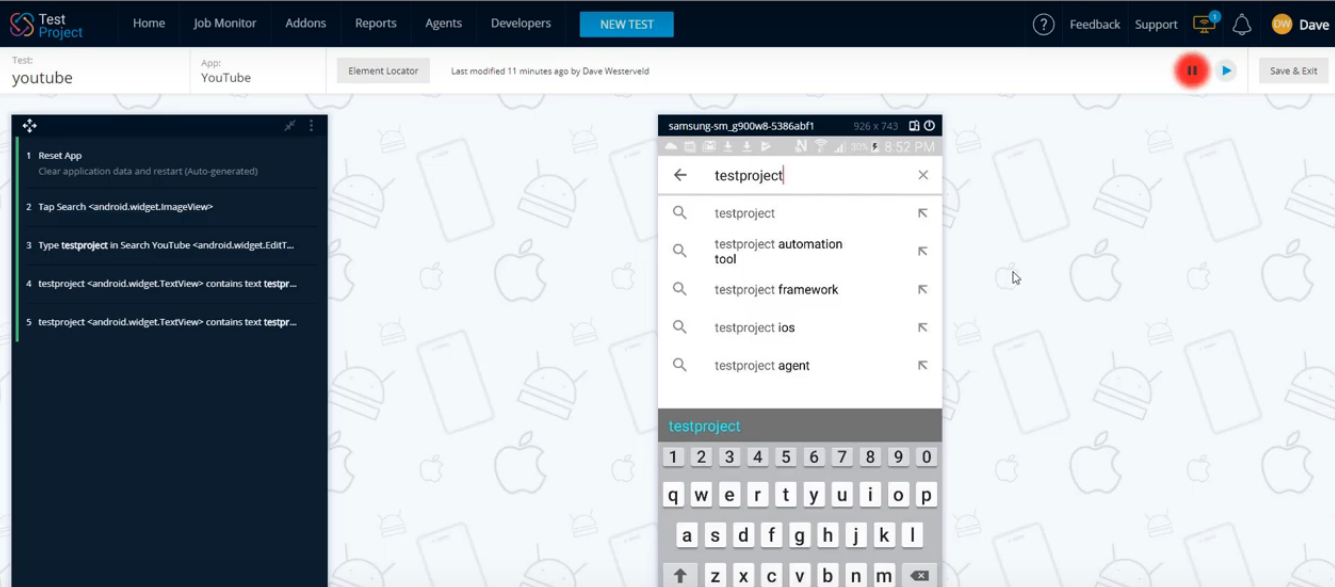Tap the '0' key on the keyboard
This screenshot has height=587, width=1335.
(927, 457)
